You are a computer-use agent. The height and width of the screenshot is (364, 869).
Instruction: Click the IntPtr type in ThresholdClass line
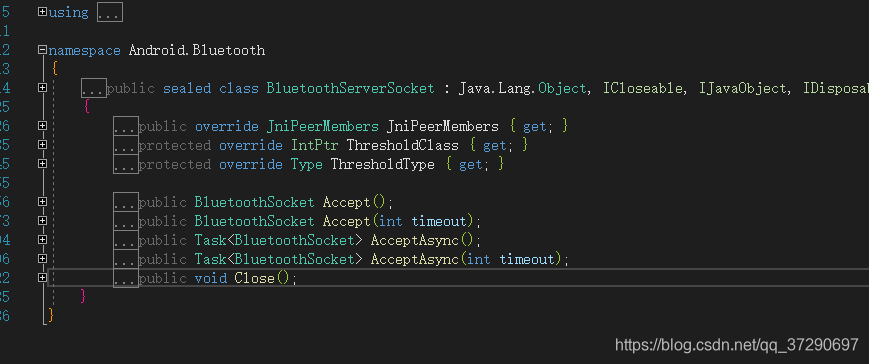[314, 145]
